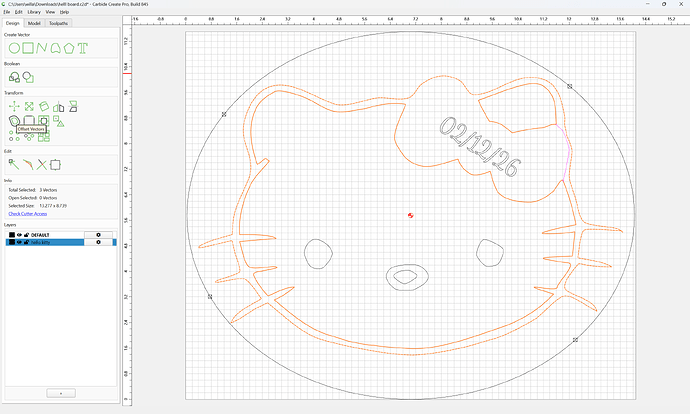This screenshot has width=690, height=414.
Task: Click the 'Open Selected: 0 Vectors' text
Action: point(33,198)
